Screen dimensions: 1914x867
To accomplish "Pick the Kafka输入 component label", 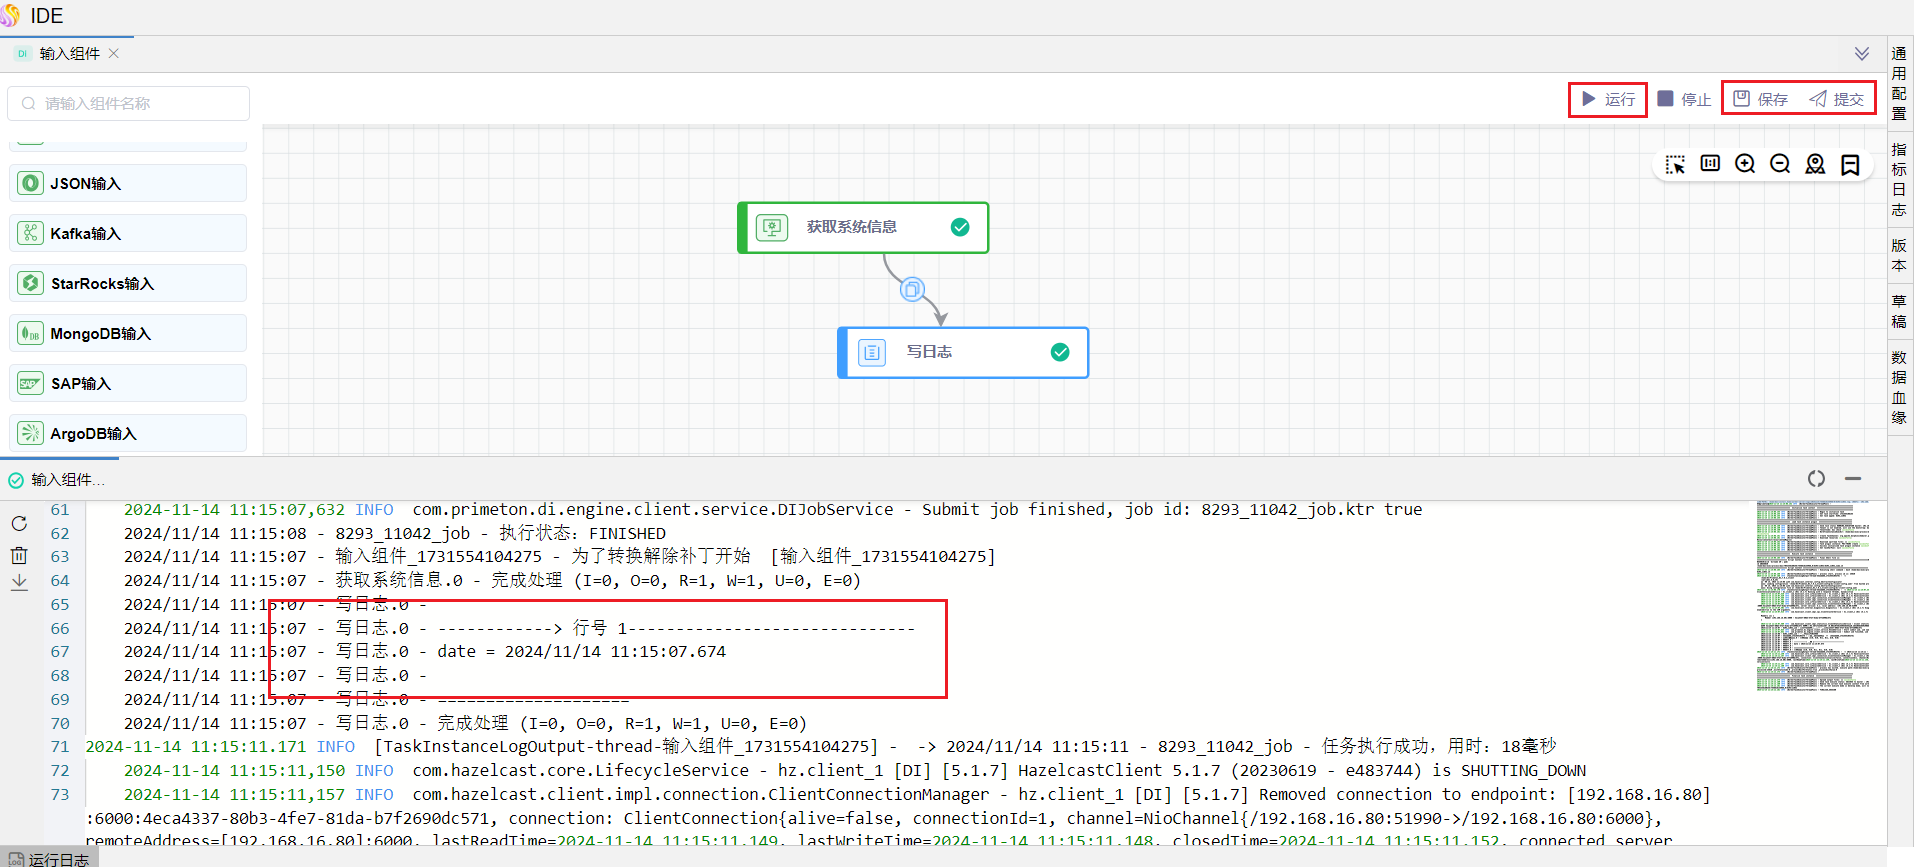I will coord(86,234).
